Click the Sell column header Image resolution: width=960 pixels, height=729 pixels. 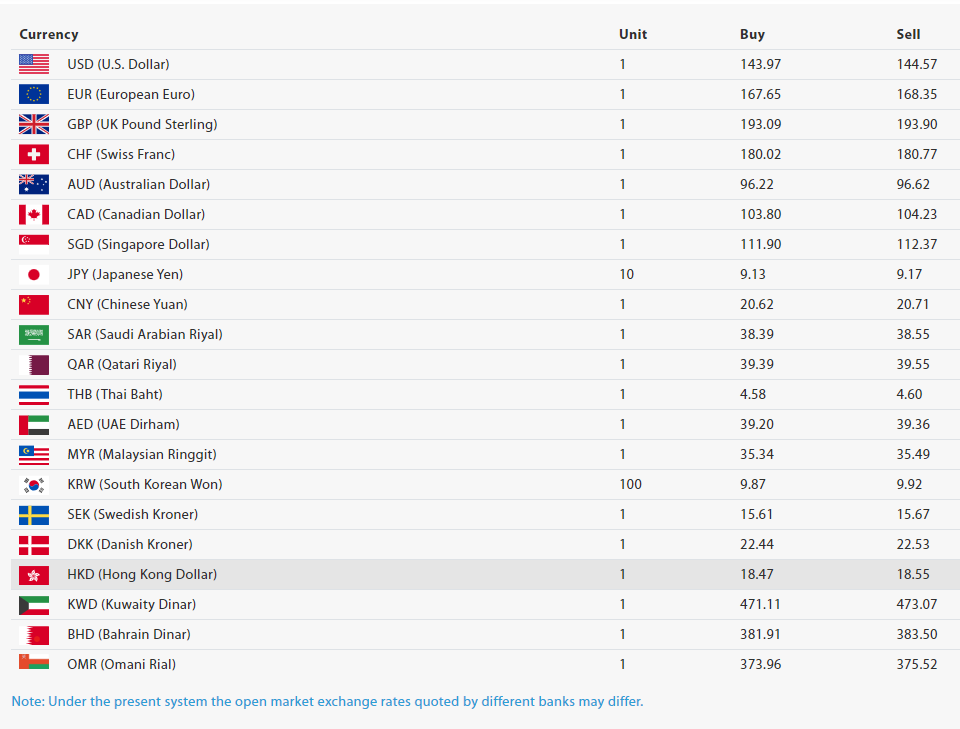[908, 34]
